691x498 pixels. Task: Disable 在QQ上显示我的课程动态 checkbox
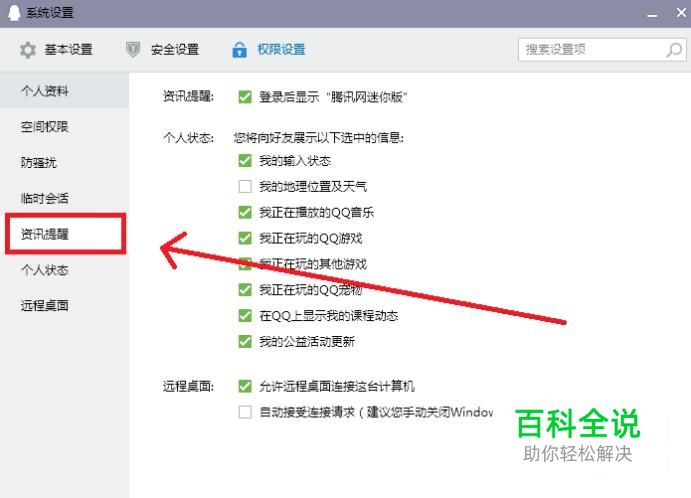(245, 316)
